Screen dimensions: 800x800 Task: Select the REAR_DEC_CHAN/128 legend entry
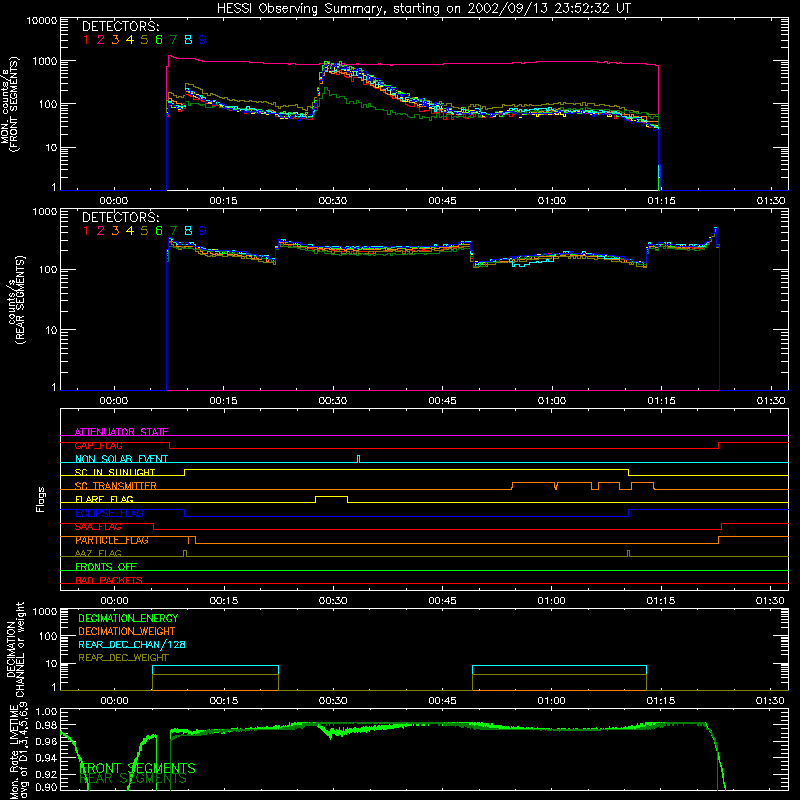132,644
